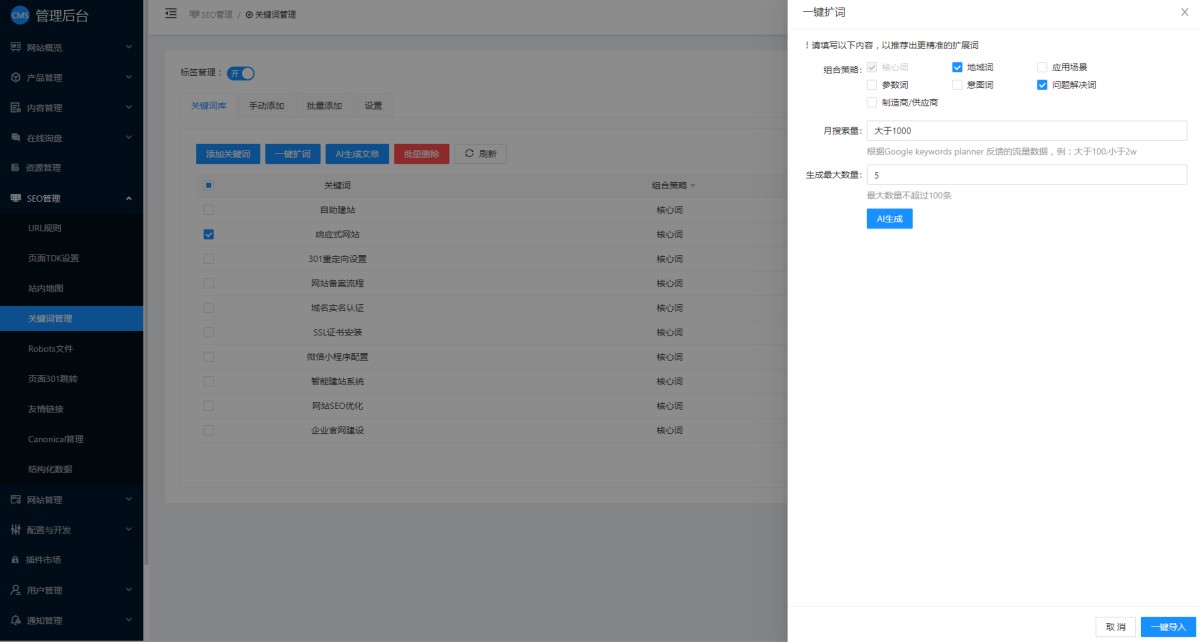Click the 配置与开发 sliders icon
The height and width of the screenshot is (642, 1200).
(x=15, y=529)
